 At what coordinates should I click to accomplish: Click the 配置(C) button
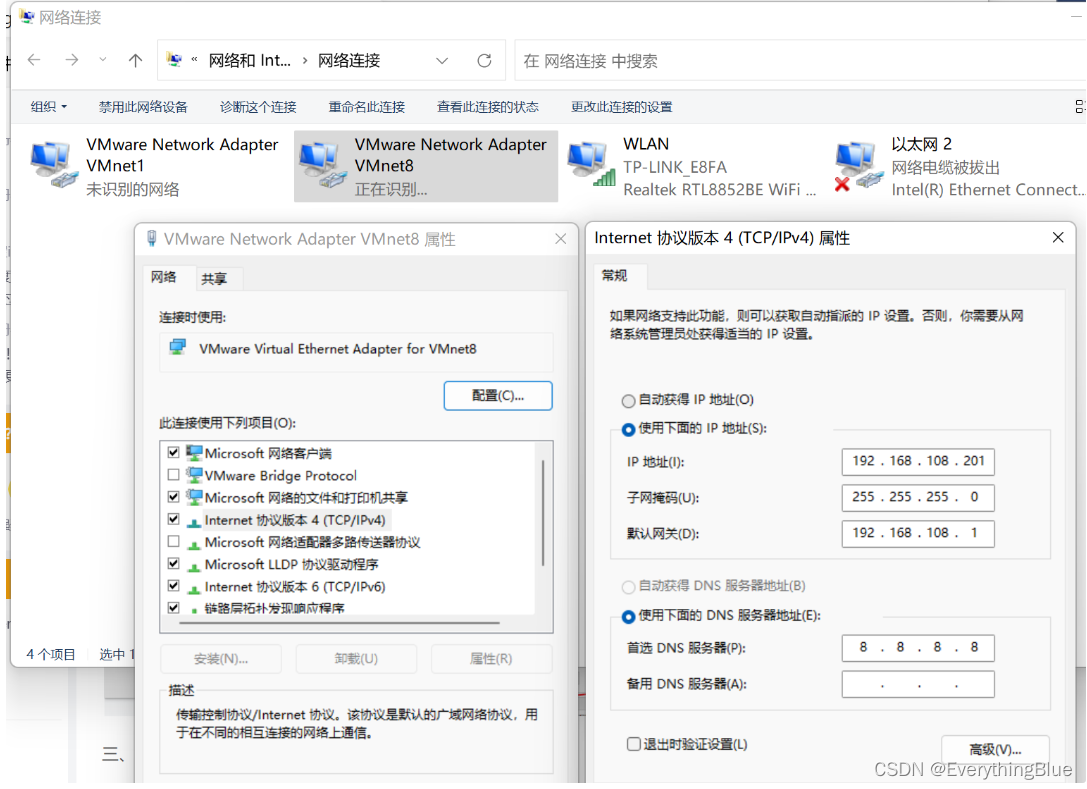point(498,395)
